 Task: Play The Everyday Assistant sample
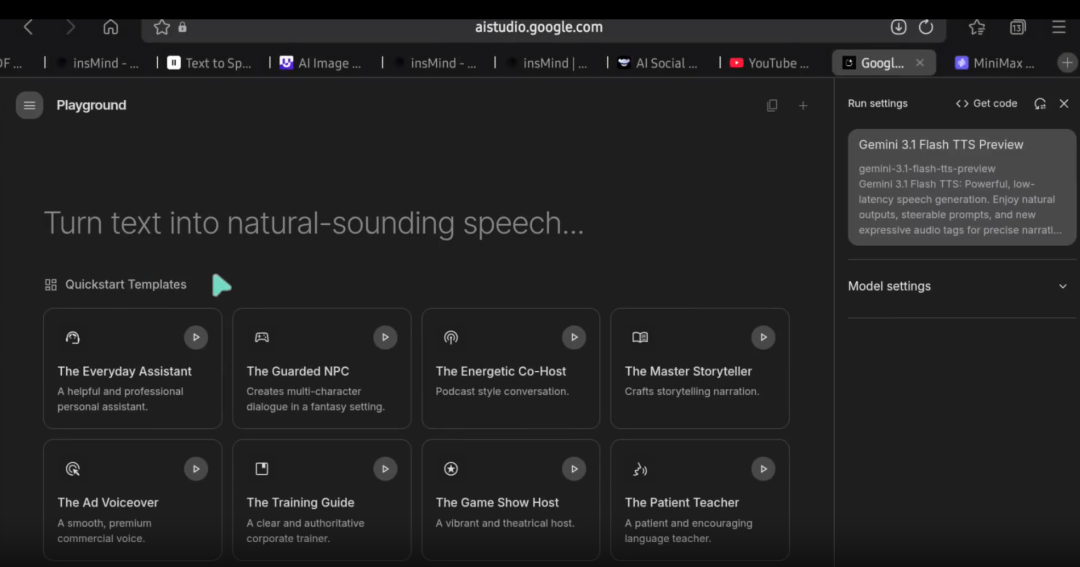[196, 337]
